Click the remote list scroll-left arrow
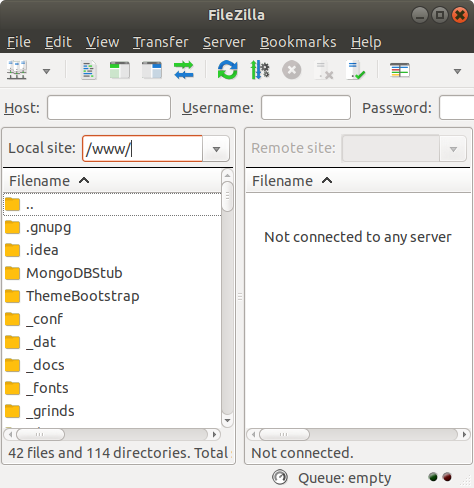Image resolution: width=474 pixels, height=488 pixels. click(253, 434)
